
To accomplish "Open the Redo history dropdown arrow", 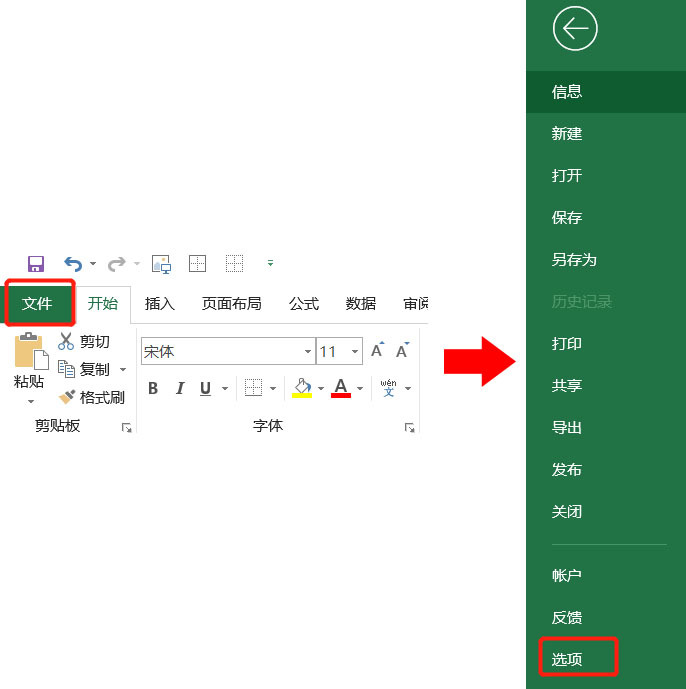I will 137,264.
